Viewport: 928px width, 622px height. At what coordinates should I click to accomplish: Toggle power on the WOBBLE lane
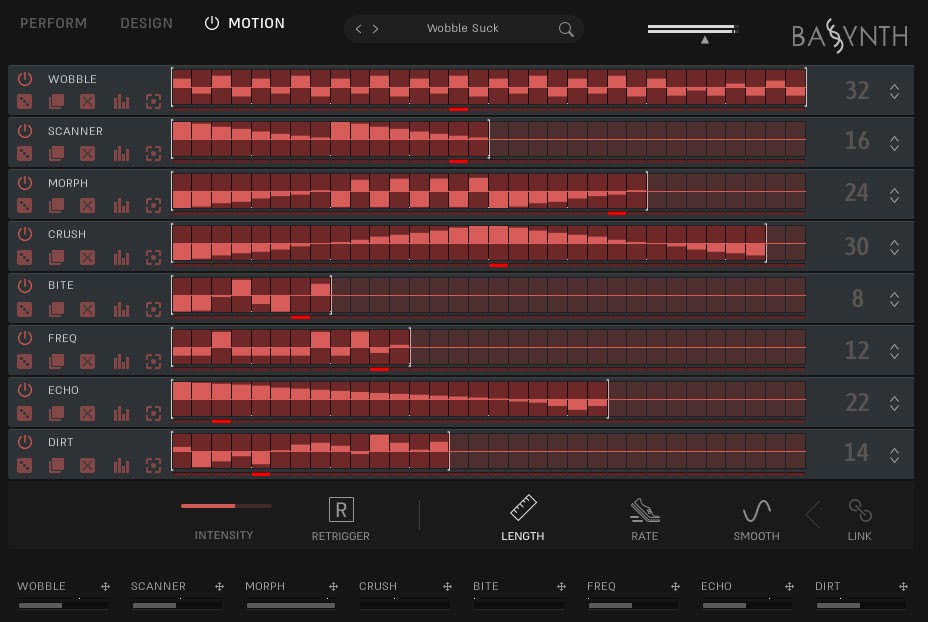24,78
